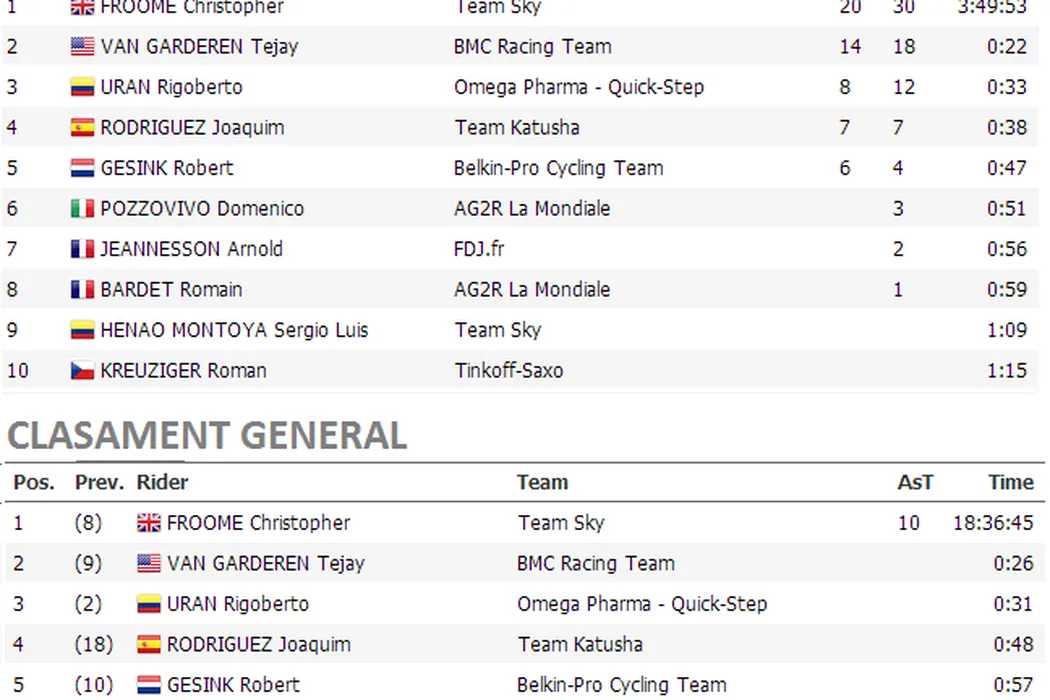Click the Colombian flag beside Henao Montoya
Image resolution: width=1050 pixels, height=700 pixels.
(82, 331)
